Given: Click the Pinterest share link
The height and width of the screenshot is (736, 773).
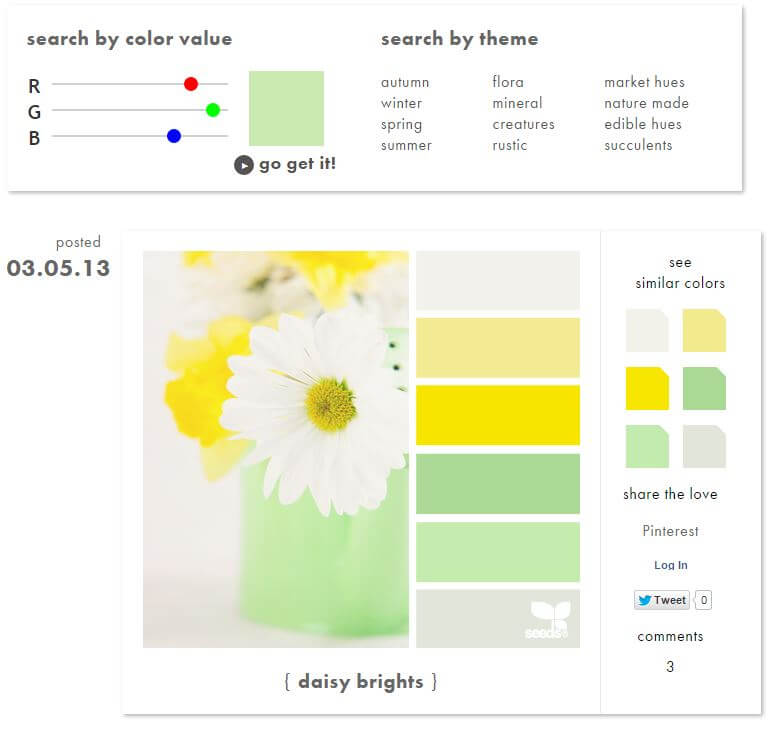Looking at the screenshot, I should click(670, 531).
